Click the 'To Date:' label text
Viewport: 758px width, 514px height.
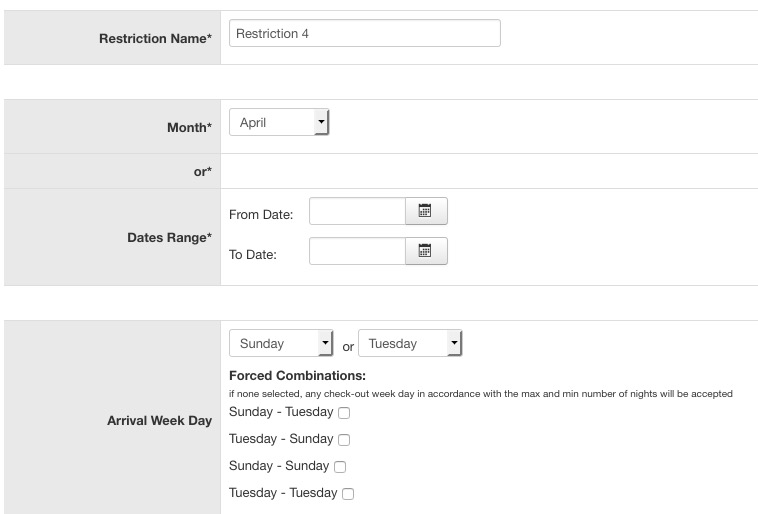253,255
